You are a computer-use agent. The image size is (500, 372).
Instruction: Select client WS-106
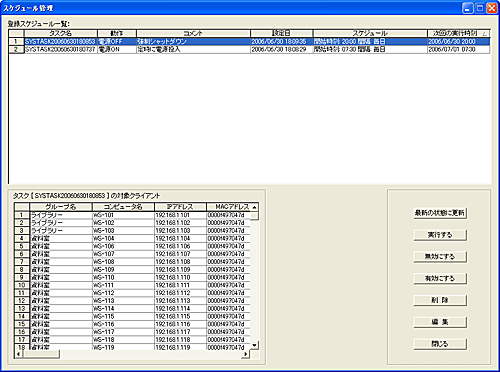pos(123,246)
